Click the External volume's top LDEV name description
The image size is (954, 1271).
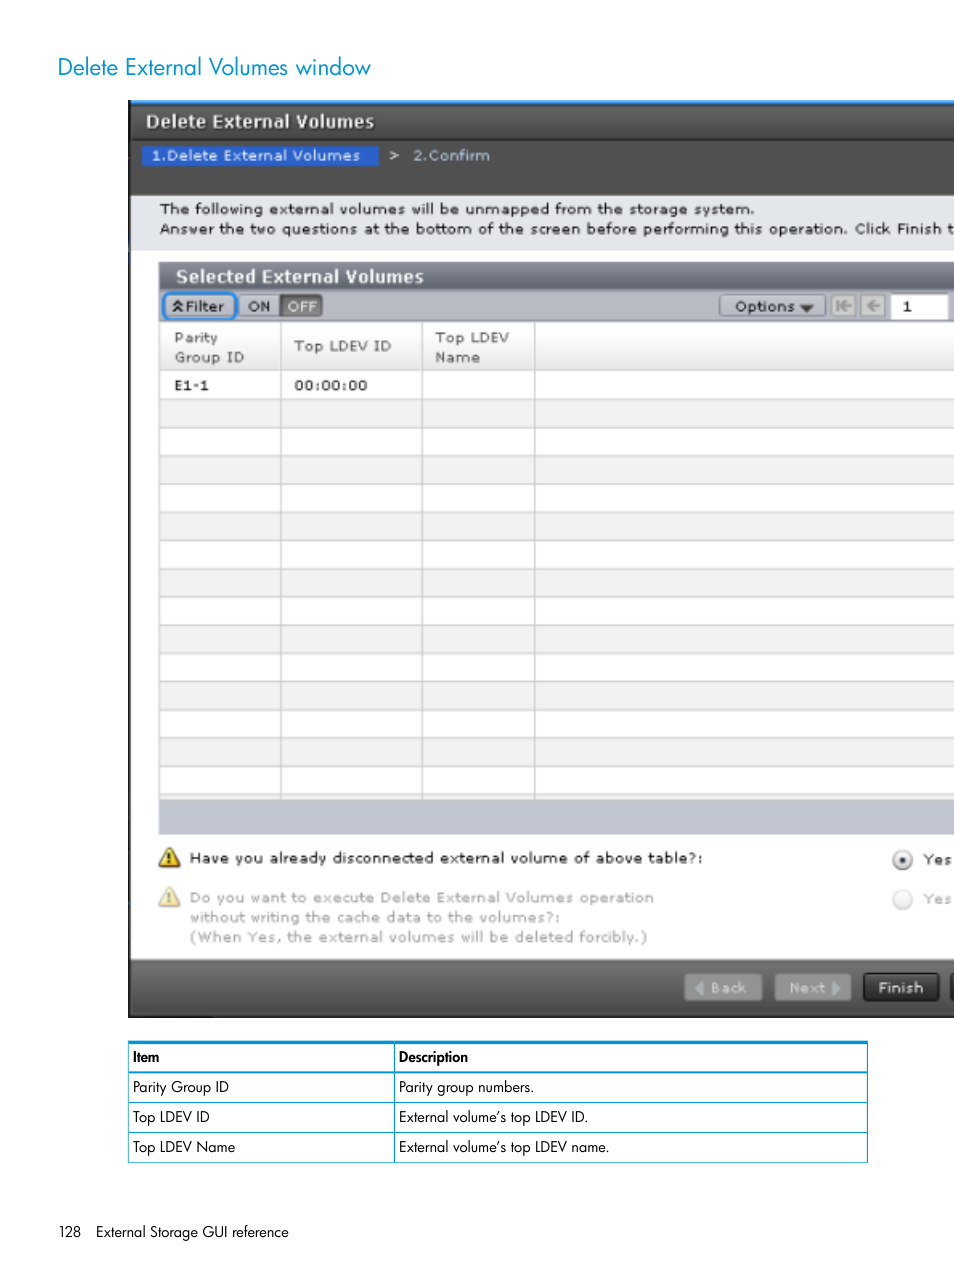[630, 1147]
